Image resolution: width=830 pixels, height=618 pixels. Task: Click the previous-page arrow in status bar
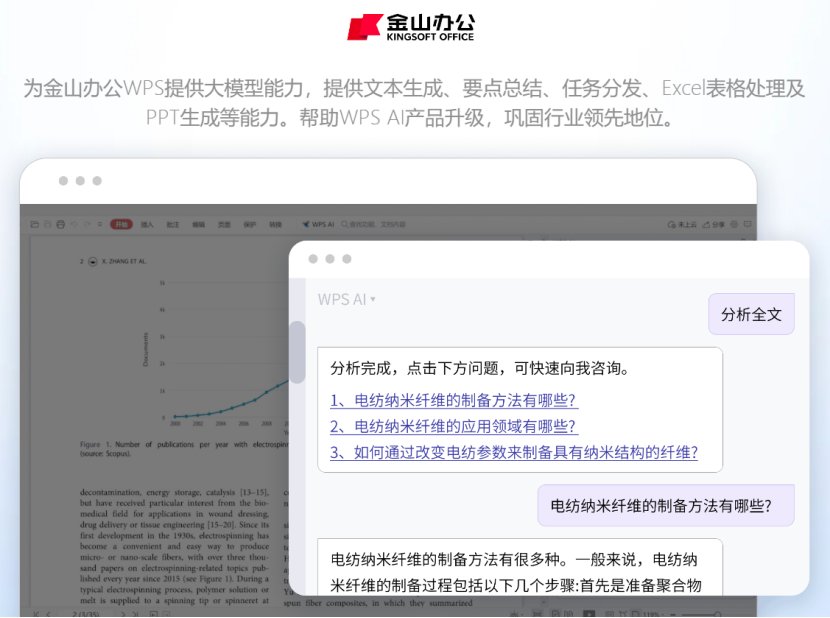(x=48, y=614)
